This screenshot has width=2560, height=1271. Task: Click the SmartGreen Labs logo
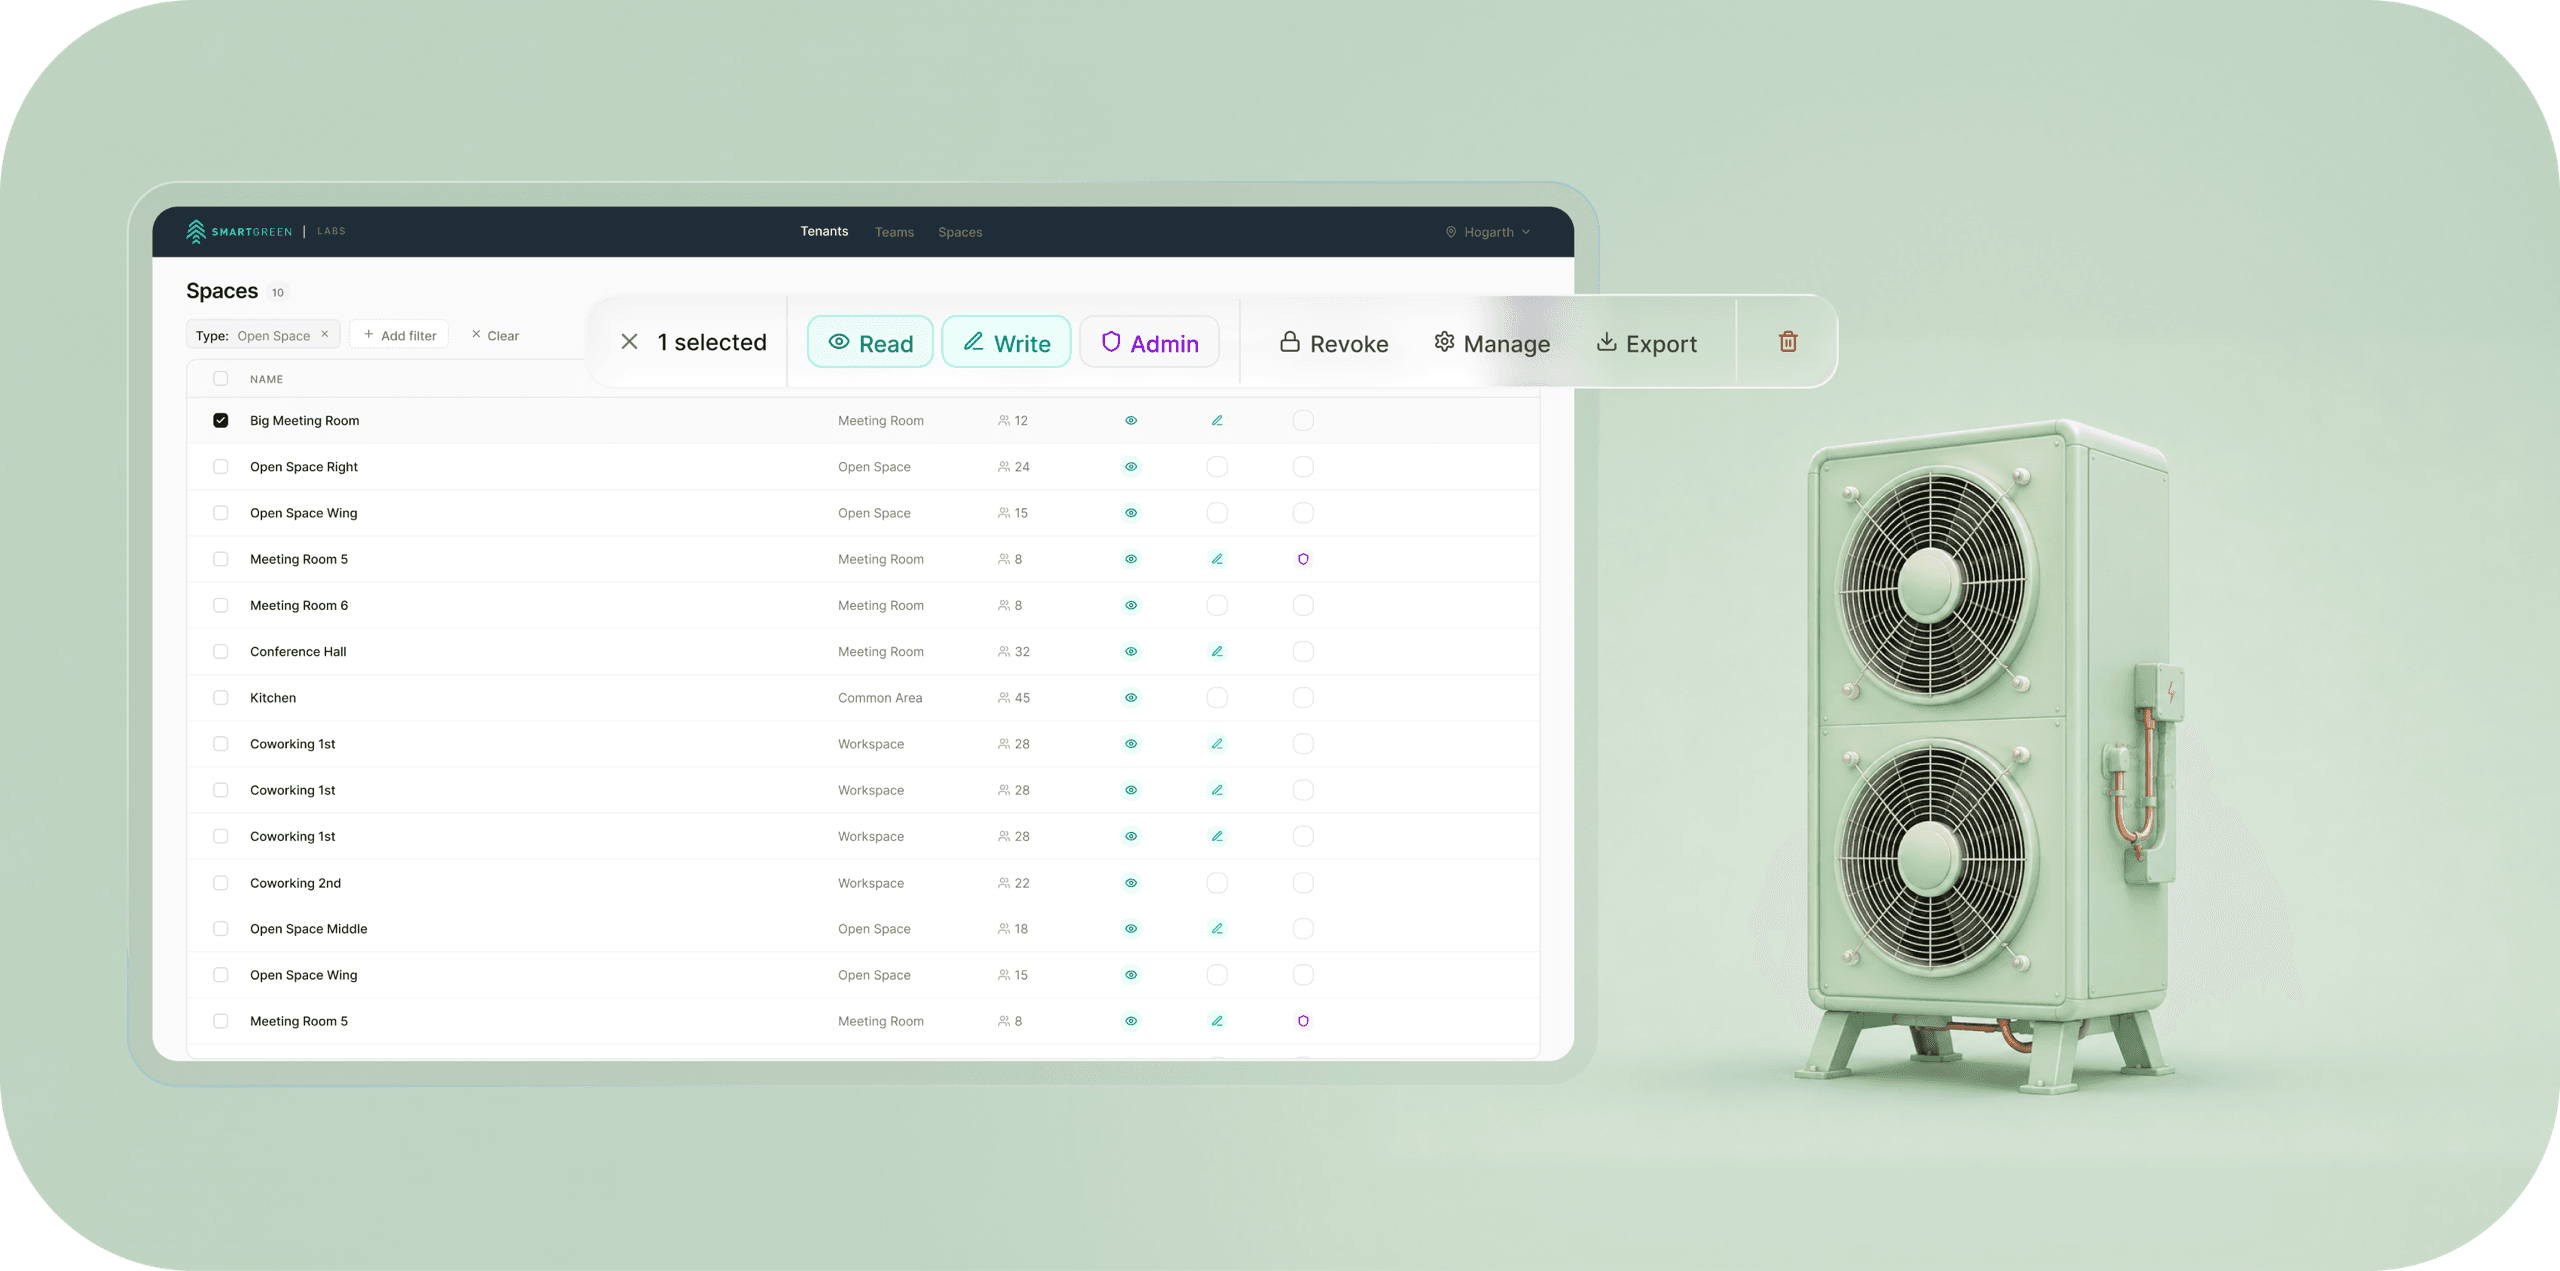pos(265,232)
